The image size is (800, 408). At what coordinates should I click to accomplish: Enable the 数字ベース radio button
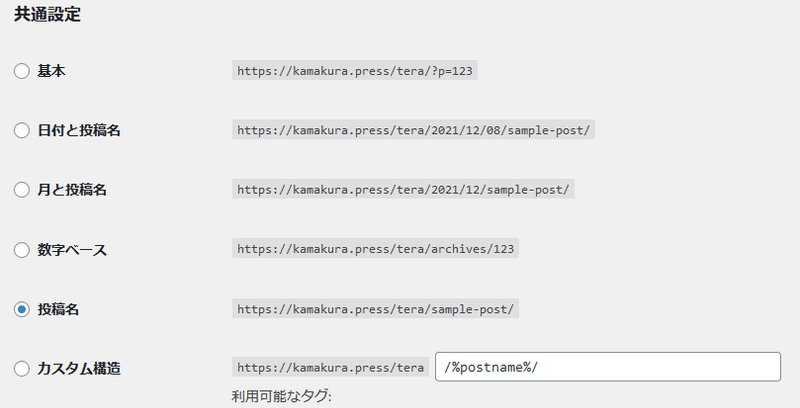coord(21,250)
